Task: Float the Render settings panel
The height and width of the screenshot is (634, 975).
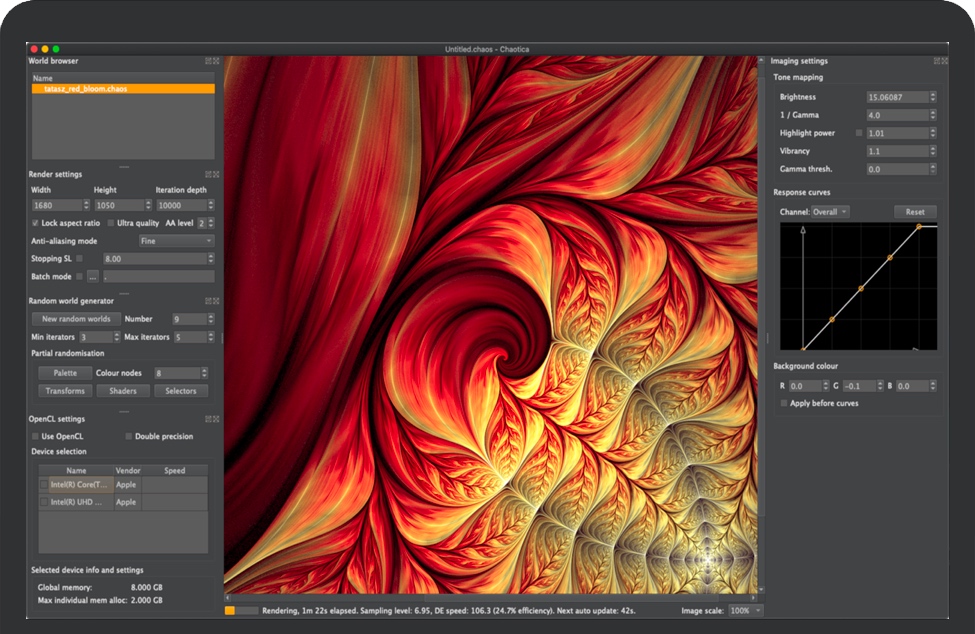Action: pos(208,174)
